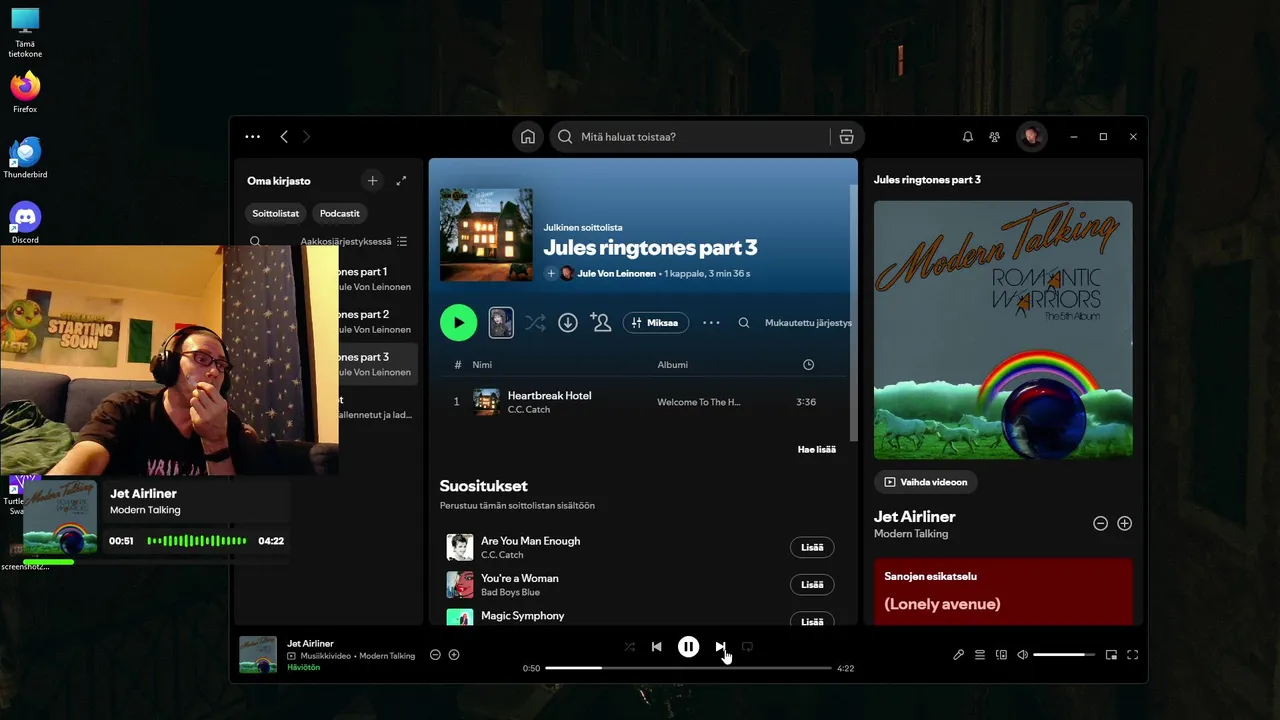Open the friend activity icon

coord(995,137)
